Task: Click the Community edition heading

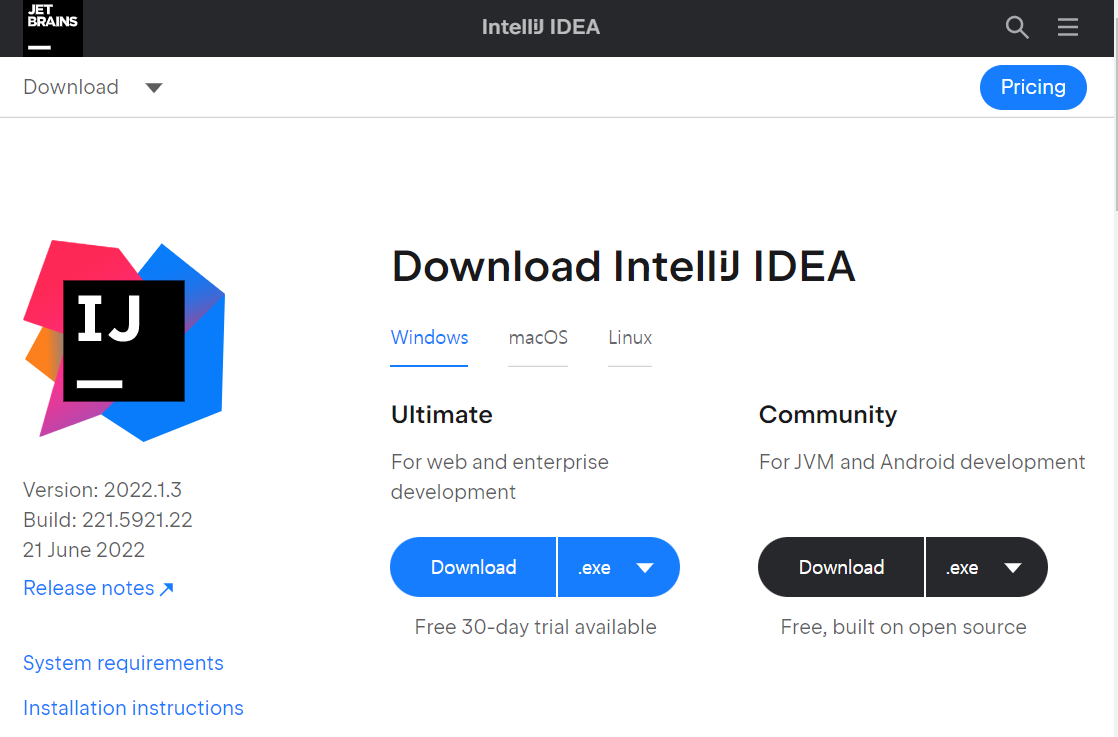Action: pyautogui.click(x=828, y=415)
